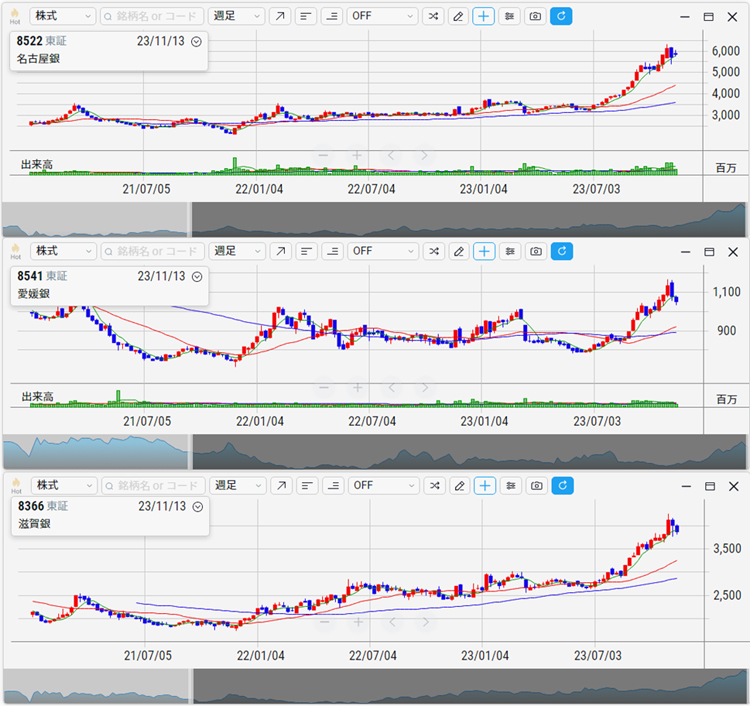750x706 pixels.
Task: Click the top chart's range navigator slider
Action: [468, 219]
